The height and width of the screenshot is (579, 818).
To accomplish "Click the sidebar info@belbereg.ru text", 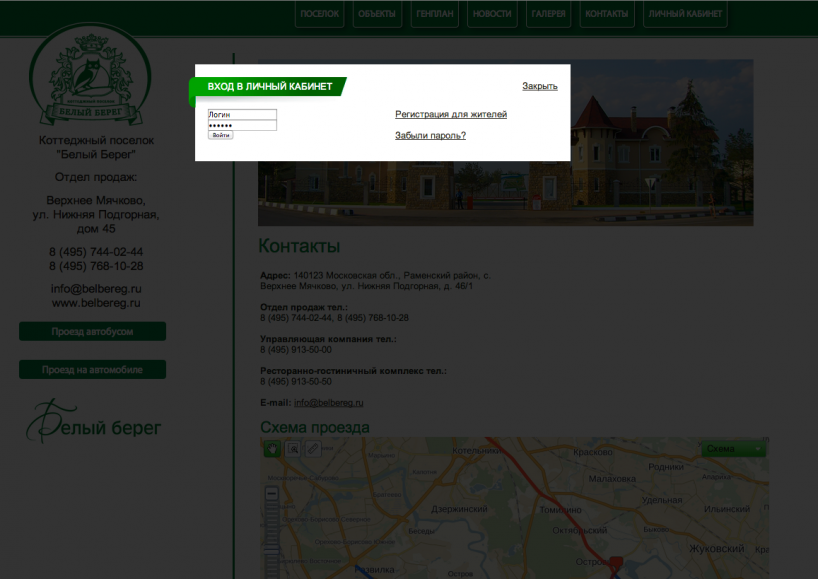I will [96, 289].
